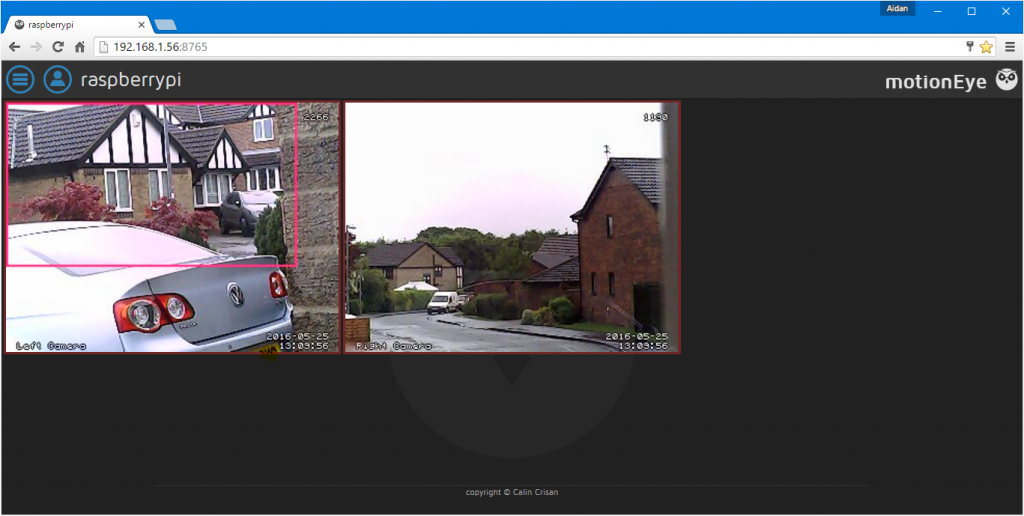Image resolution: width=1024 pixels, height=516 pixels.
Task: Click the user account icon beside raspberrypi
Action: coord(58,80)
